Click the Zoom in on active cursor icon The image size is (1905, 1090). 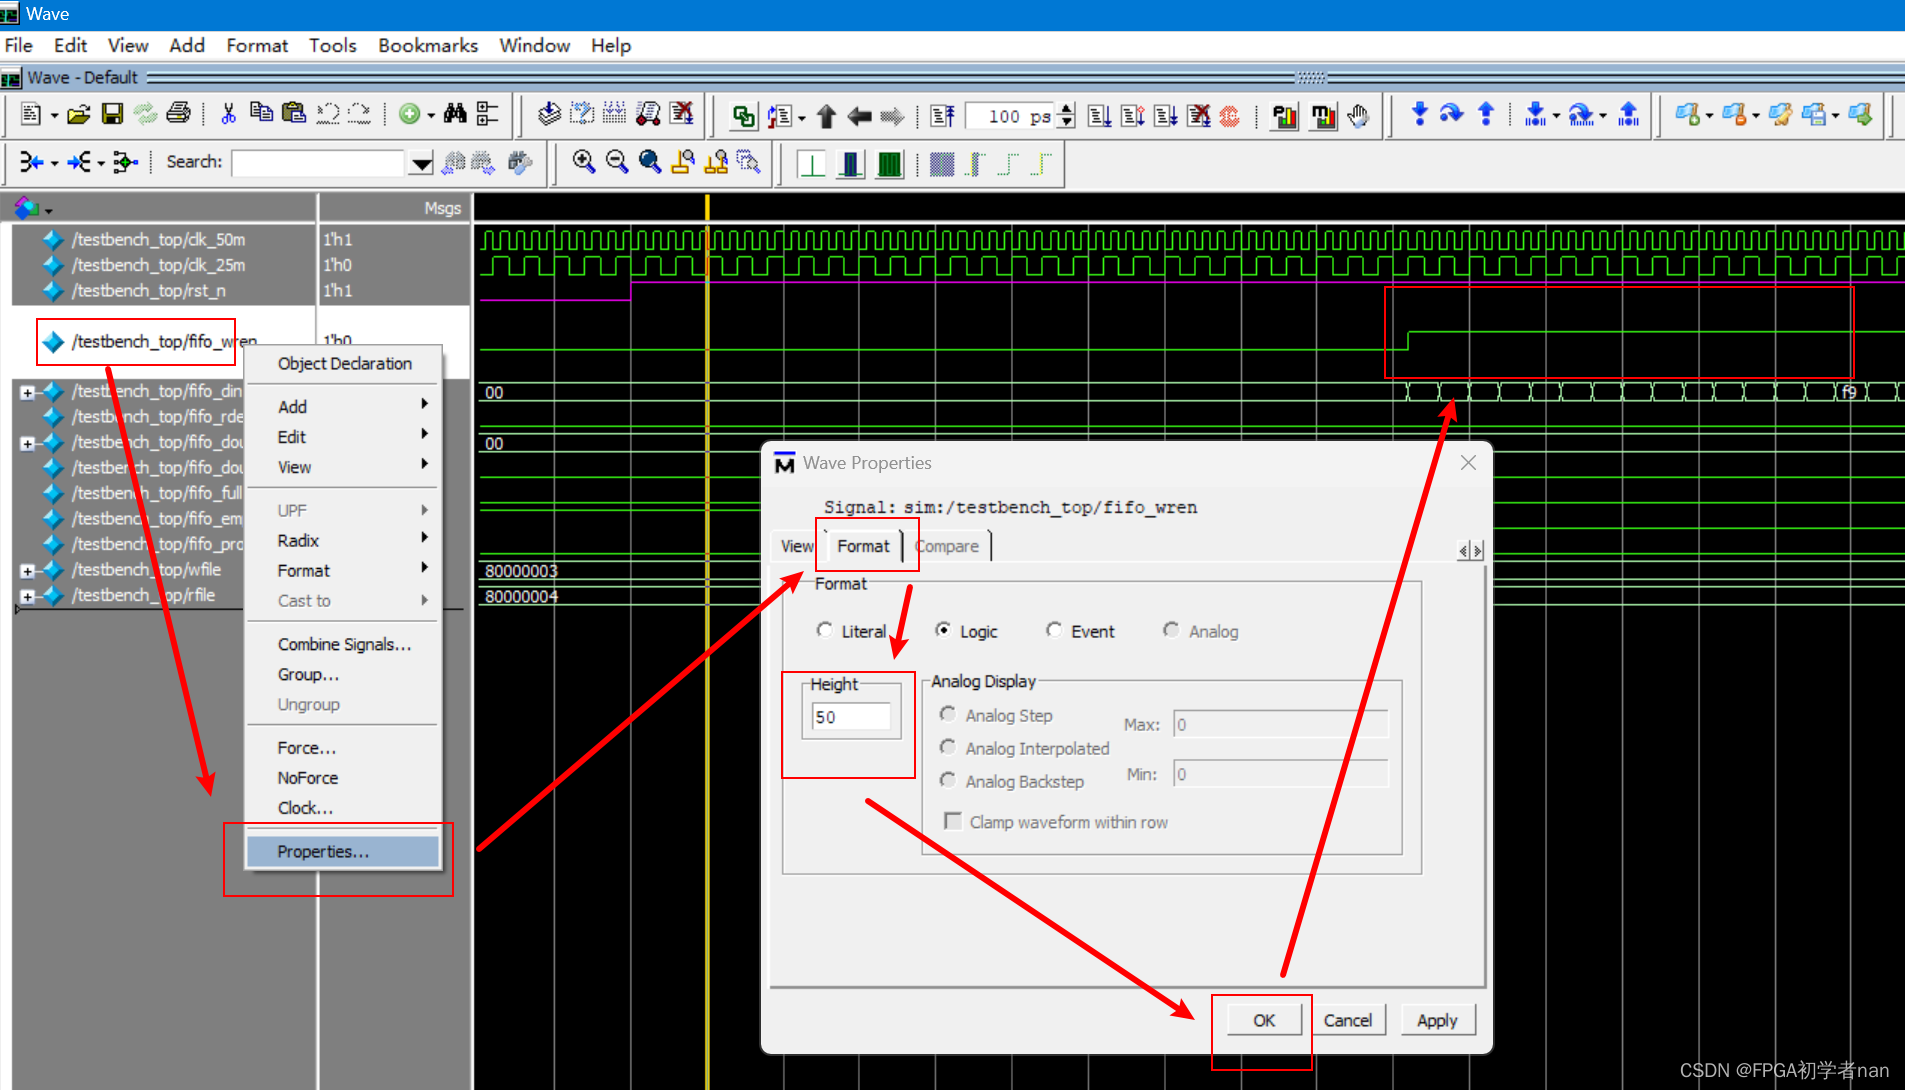683,162
